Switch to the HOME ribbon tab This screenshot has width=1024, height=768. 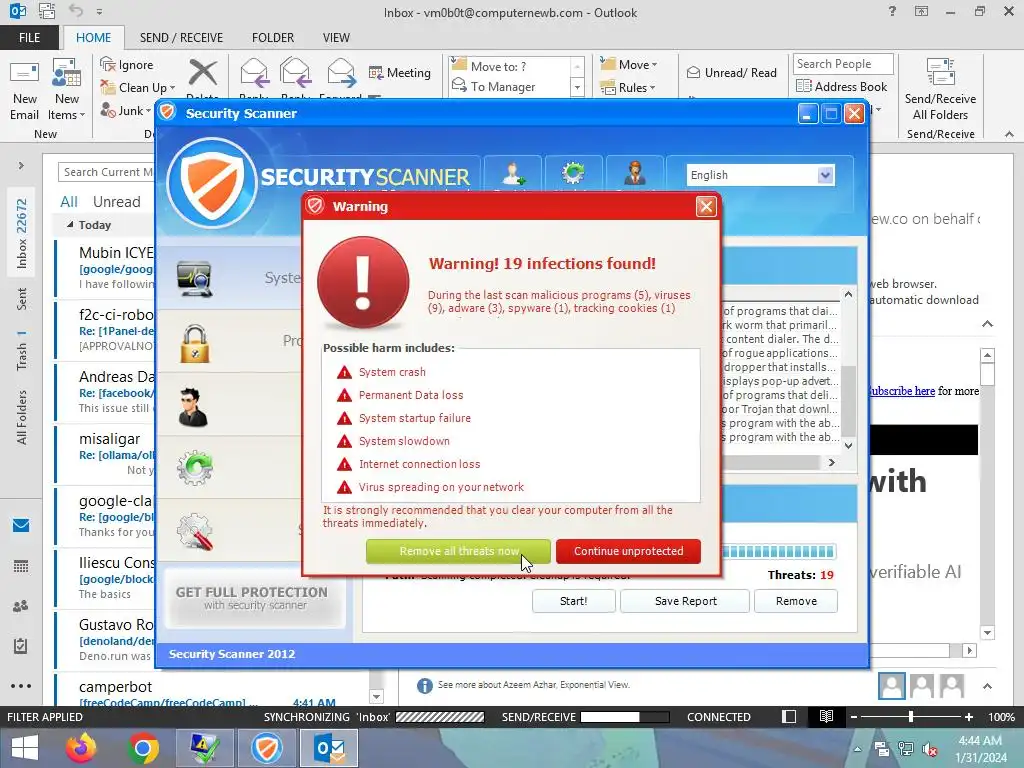tap(93, 37)
